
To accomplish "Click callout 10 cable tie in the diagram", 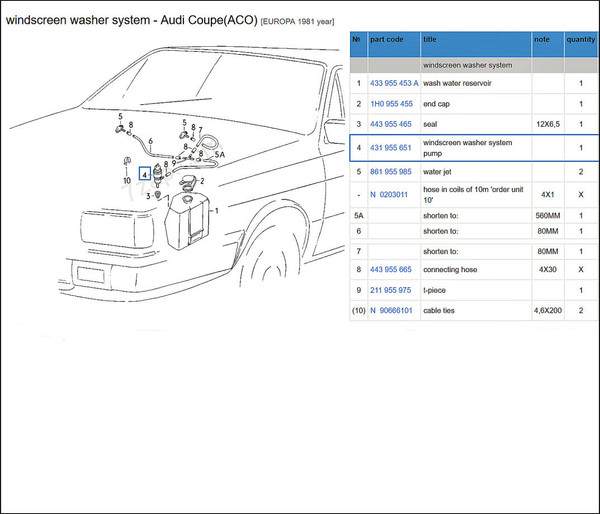I will [x=127, y=181].
